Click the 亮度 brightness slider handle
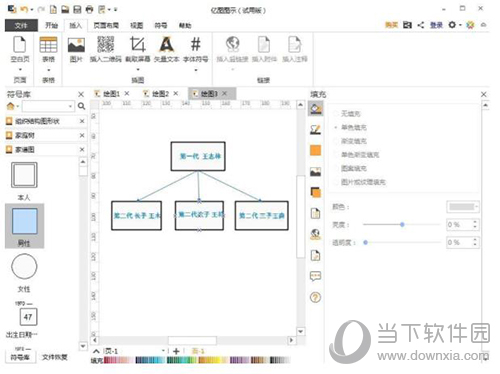The height and width of the screenshot is (374, 500). pyautogui.click(x=402, y=225)
